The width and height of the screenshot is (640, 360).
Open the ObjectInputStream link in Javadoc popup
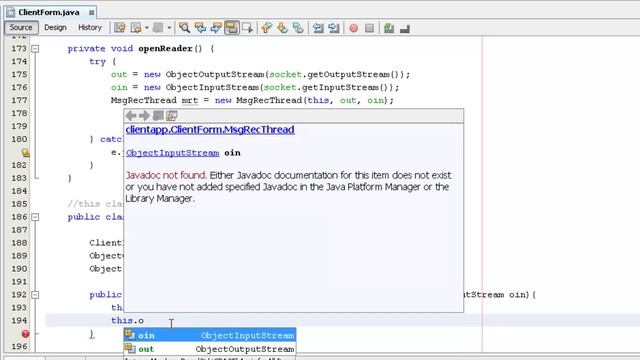pyautogui.click(x=173, y=153)
